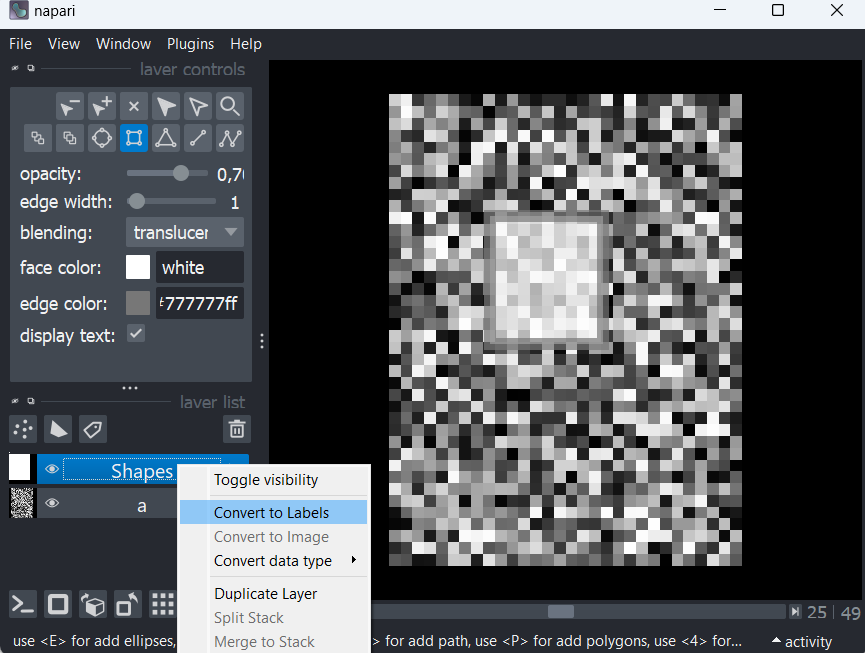Open the blending mode dropdown
This screenshot has height=653, width=865.
[x=185, y=232]
